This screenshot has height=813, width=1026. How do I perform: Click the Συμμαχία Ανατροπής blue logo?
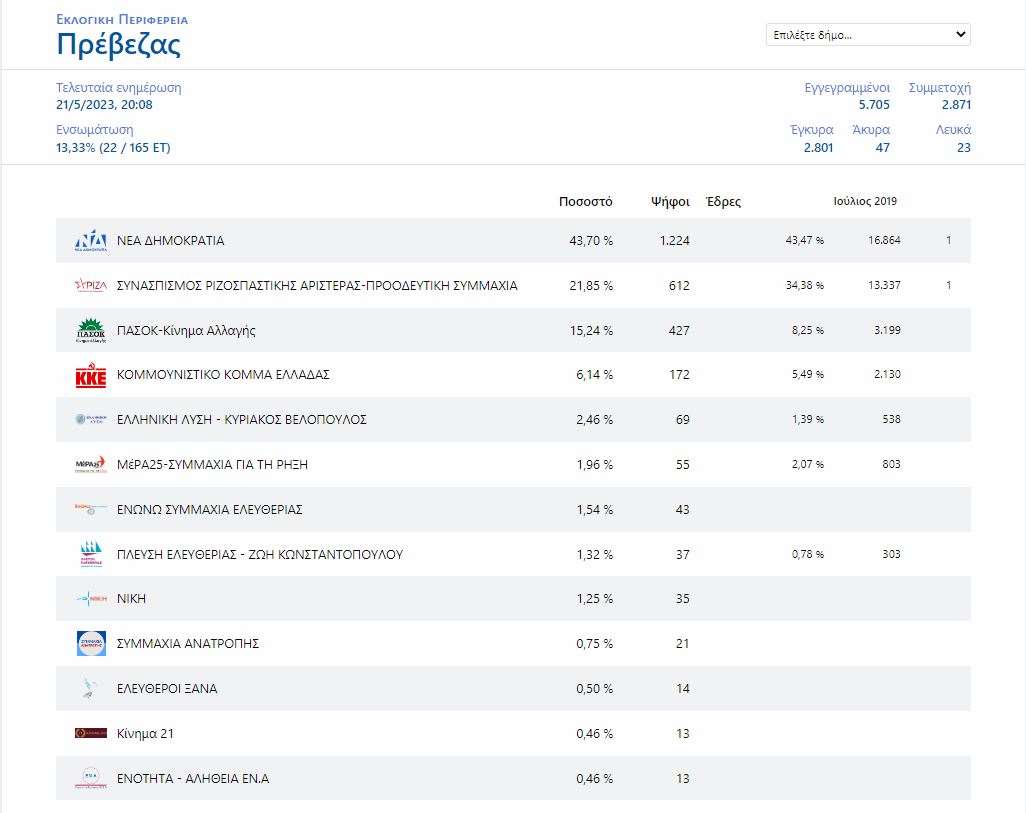point(91,644)
